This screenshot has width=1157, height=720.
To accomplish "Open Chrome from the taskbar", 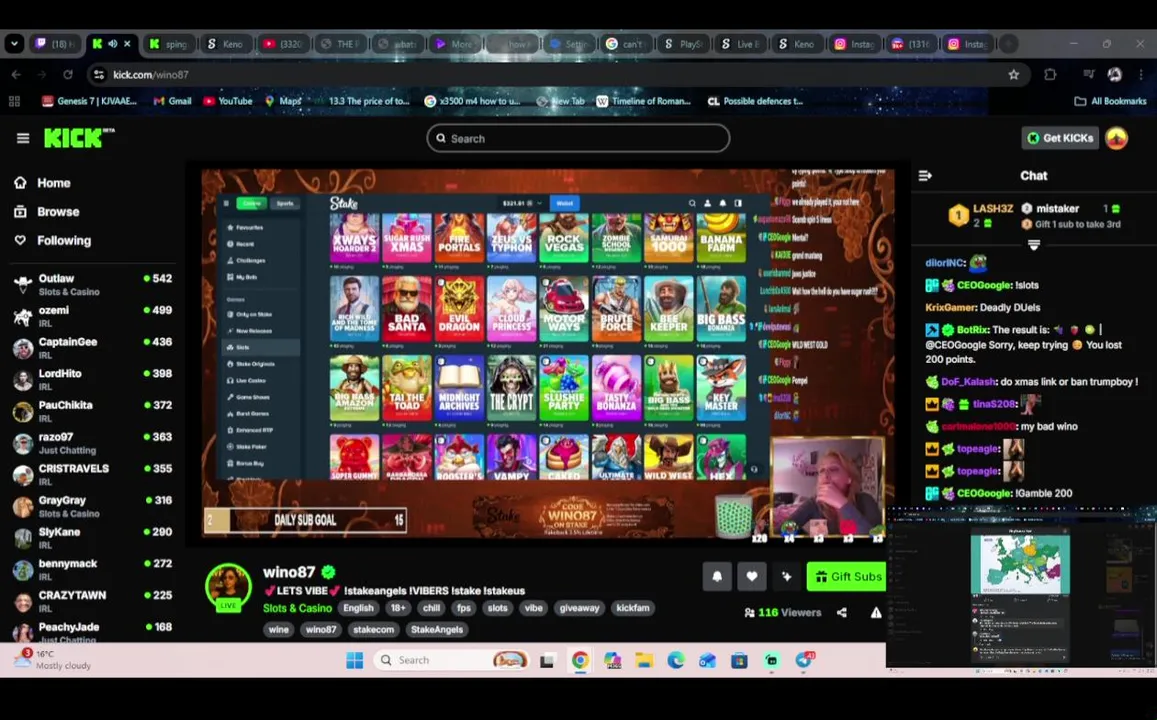I will point(580,660).
